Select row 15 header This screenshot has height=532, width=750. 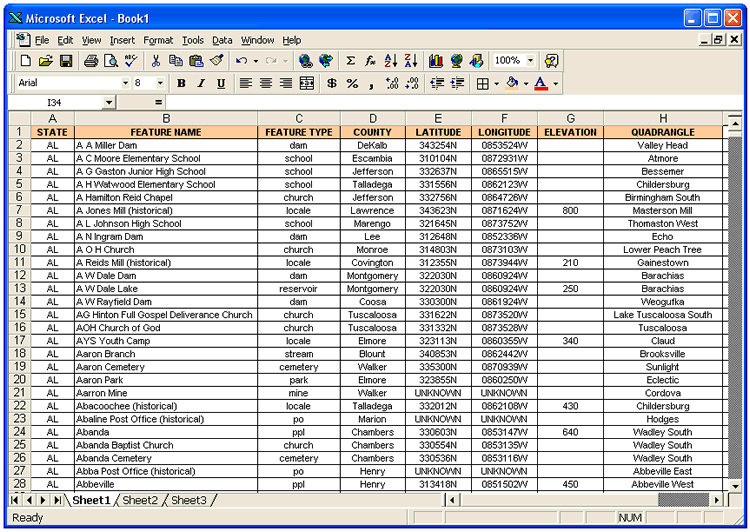point(20,314)
